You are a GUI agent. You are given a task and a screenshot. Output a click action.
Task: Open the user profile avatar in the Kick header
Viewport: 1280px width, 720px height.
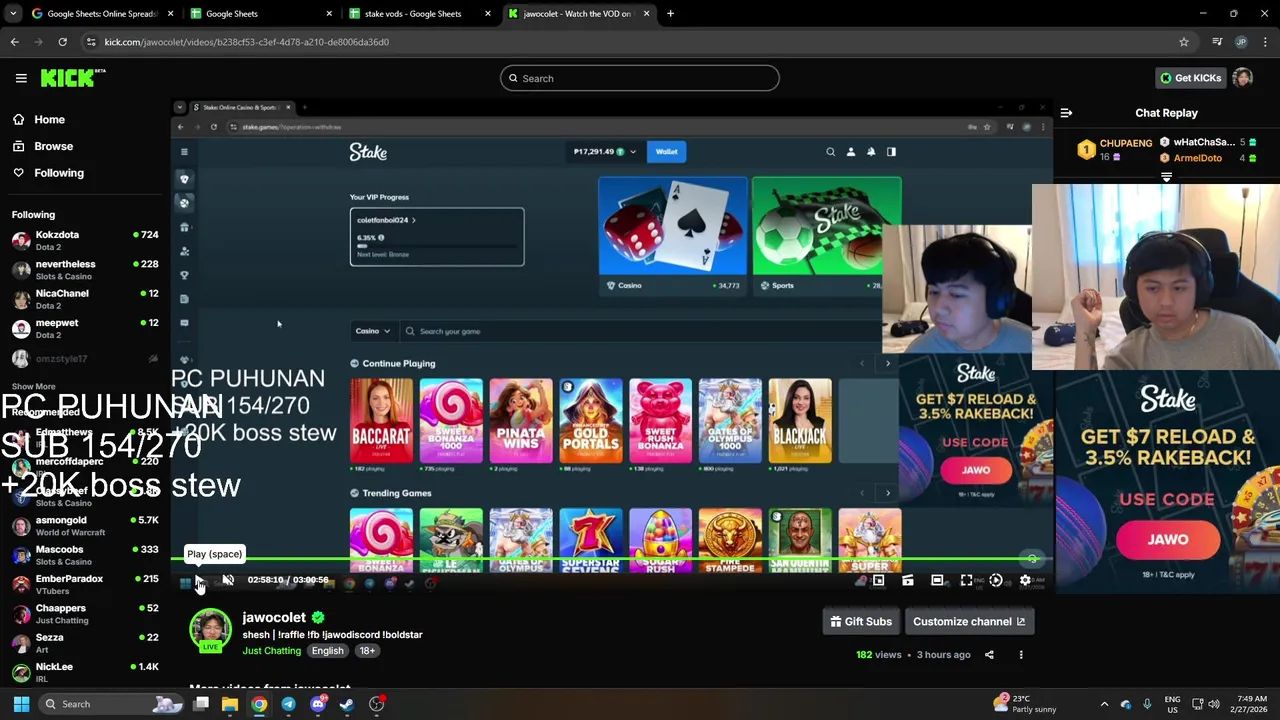[x=1242, y=78]
